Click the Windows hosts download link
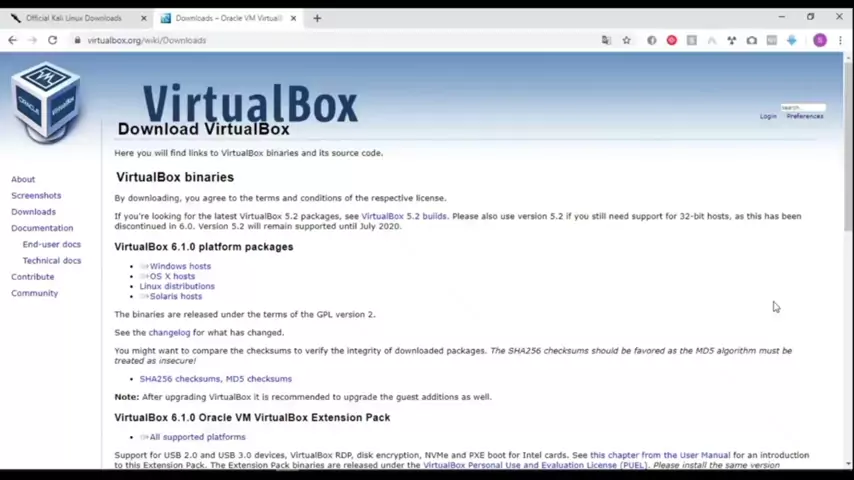The height and width of the screenshot is (480, 854). click(x=180, y=266)
